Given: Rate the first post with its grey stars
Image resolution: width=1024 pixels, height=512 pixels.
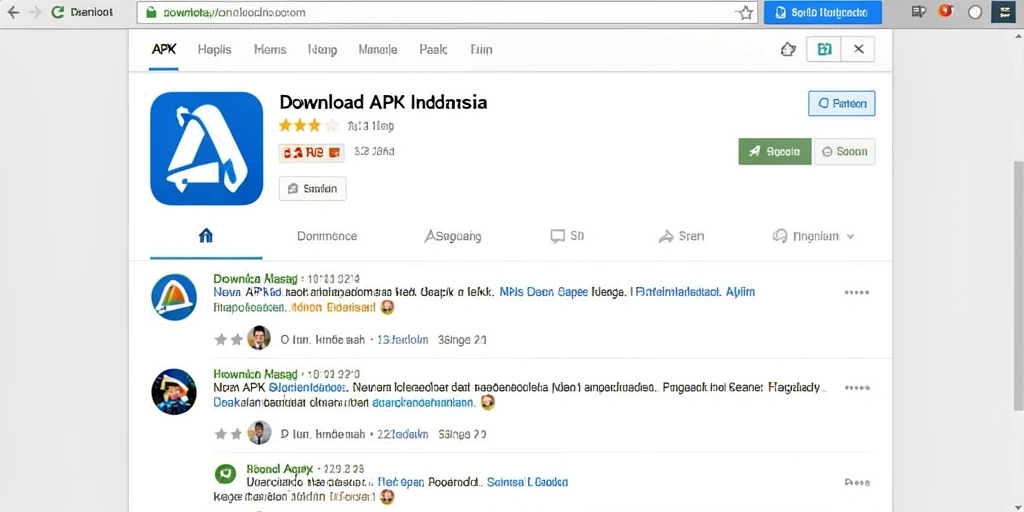Looking at the screenshot, I should click(229, 340).
